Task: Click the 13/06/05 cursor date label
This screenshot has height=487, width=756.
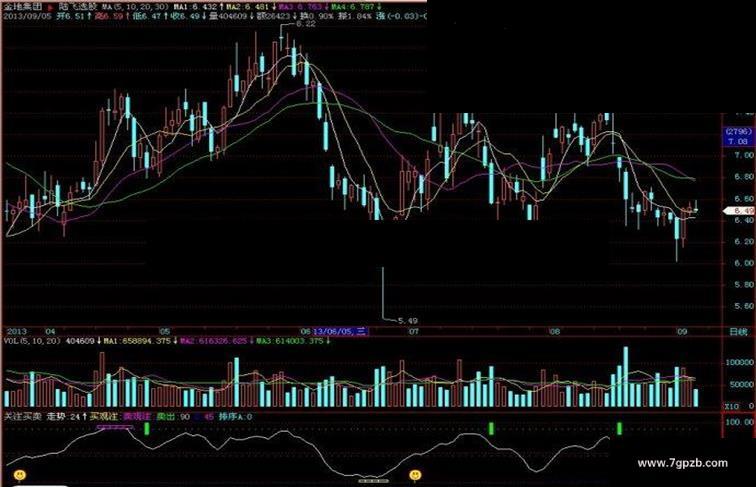Action: coord(340,331)
